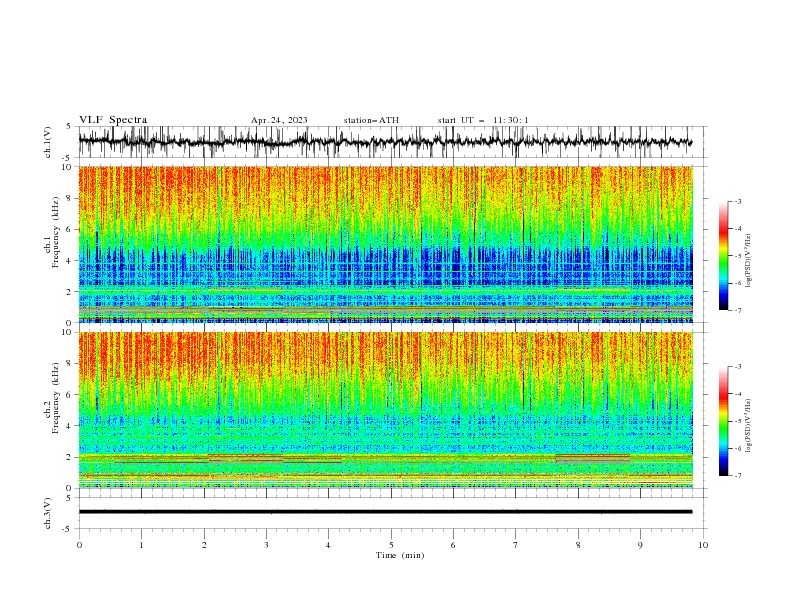Click time axis tick label "4"

click(x=328, y=545)
